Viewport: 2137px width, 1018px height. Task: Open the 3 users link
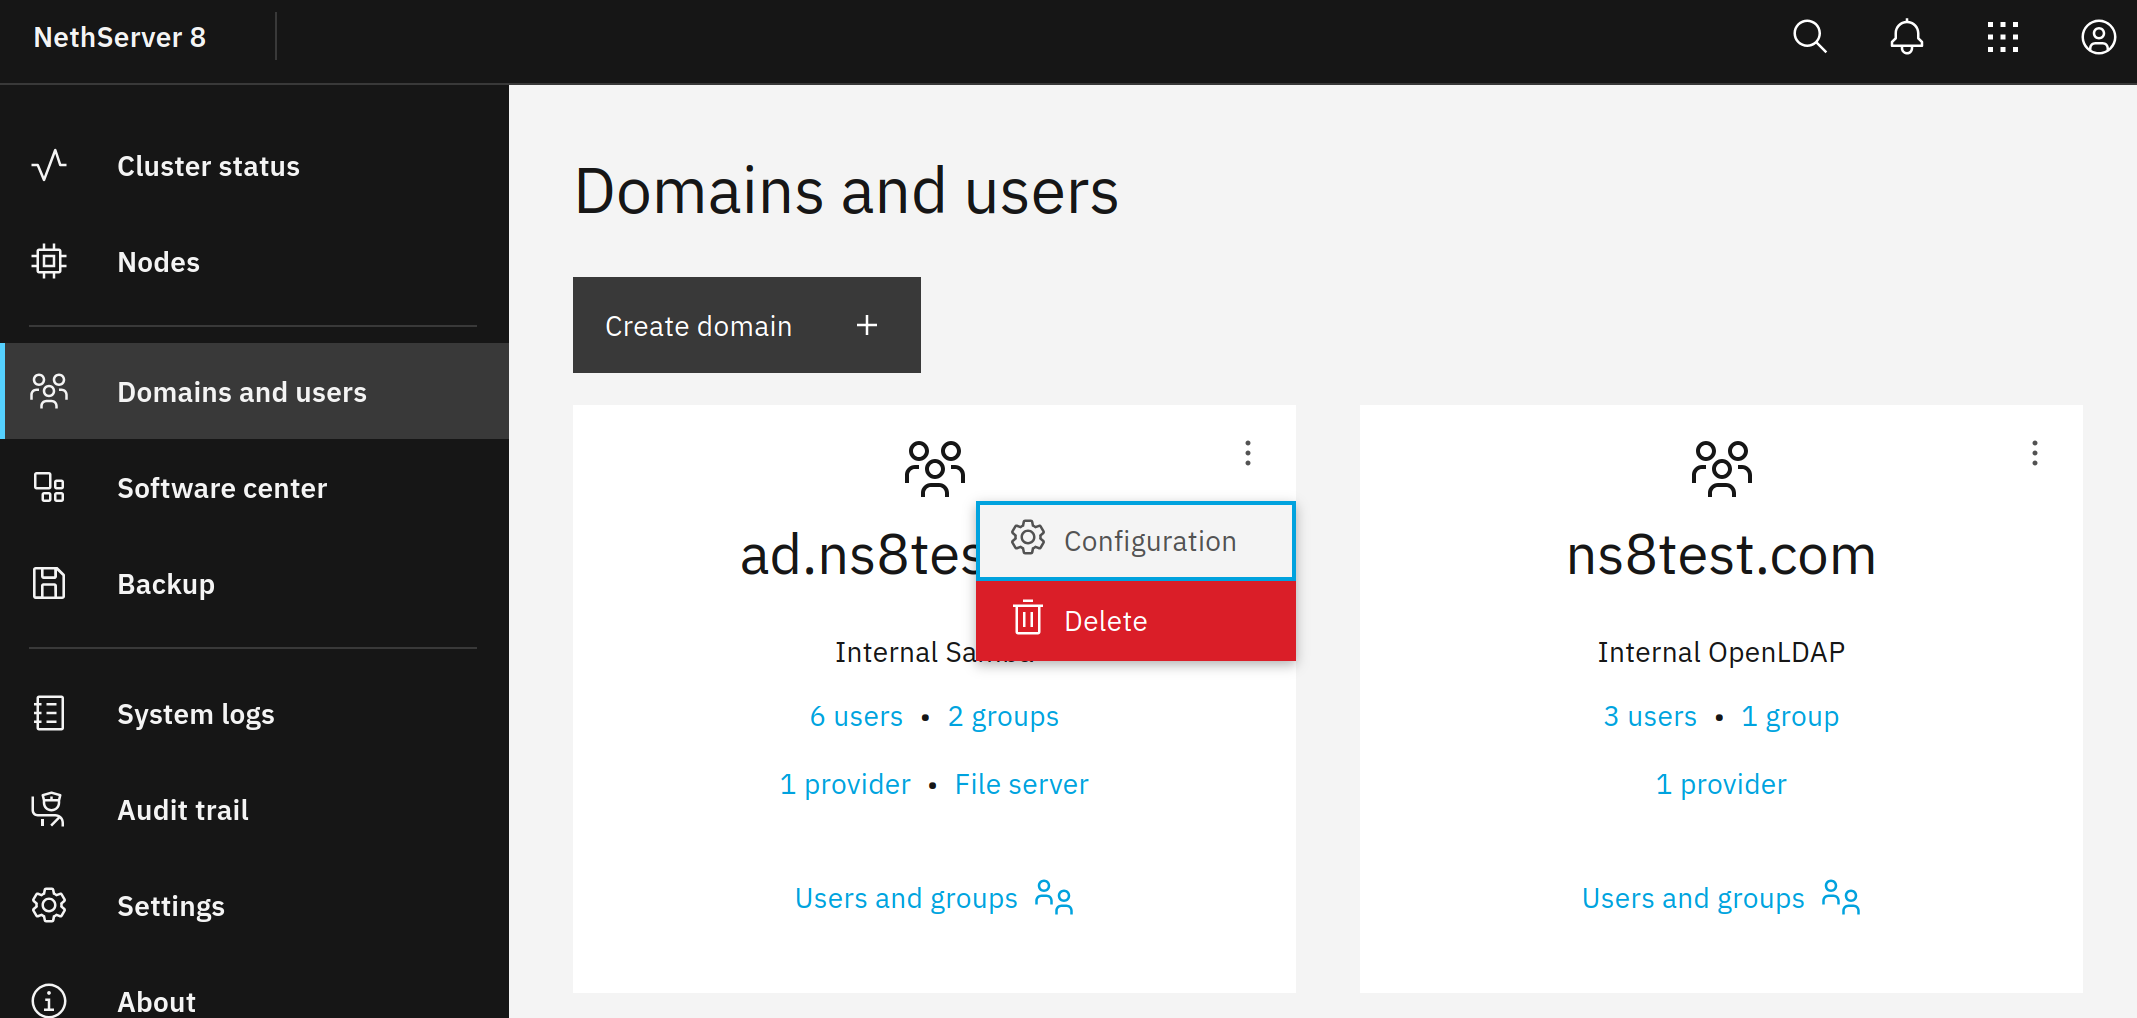coord(1650,716)
